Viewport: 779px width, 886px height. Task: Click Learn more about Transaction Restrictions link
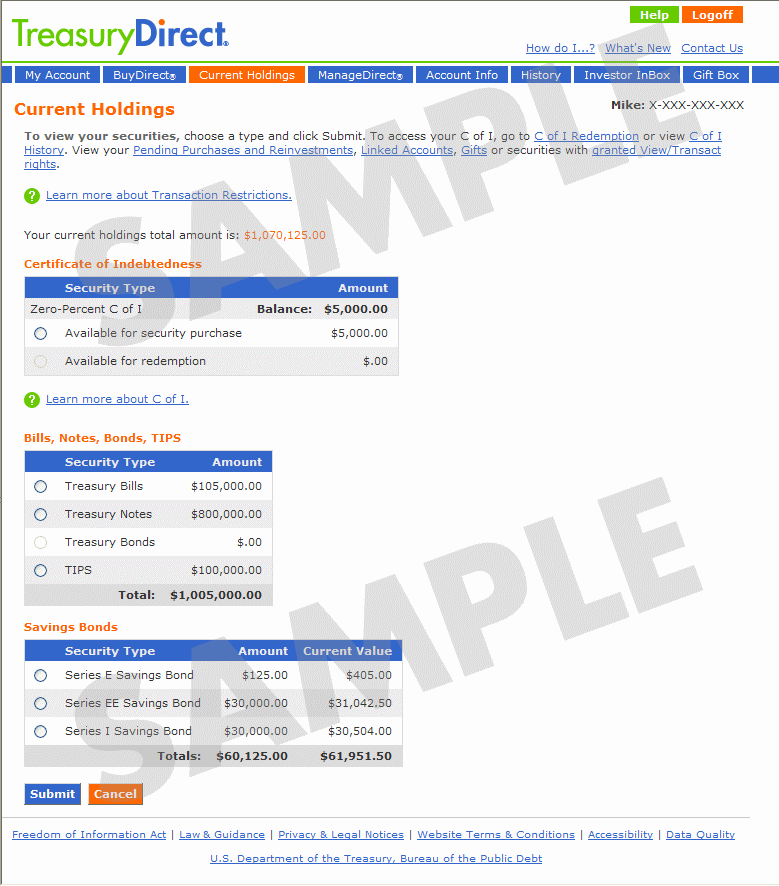coord(169,195)
